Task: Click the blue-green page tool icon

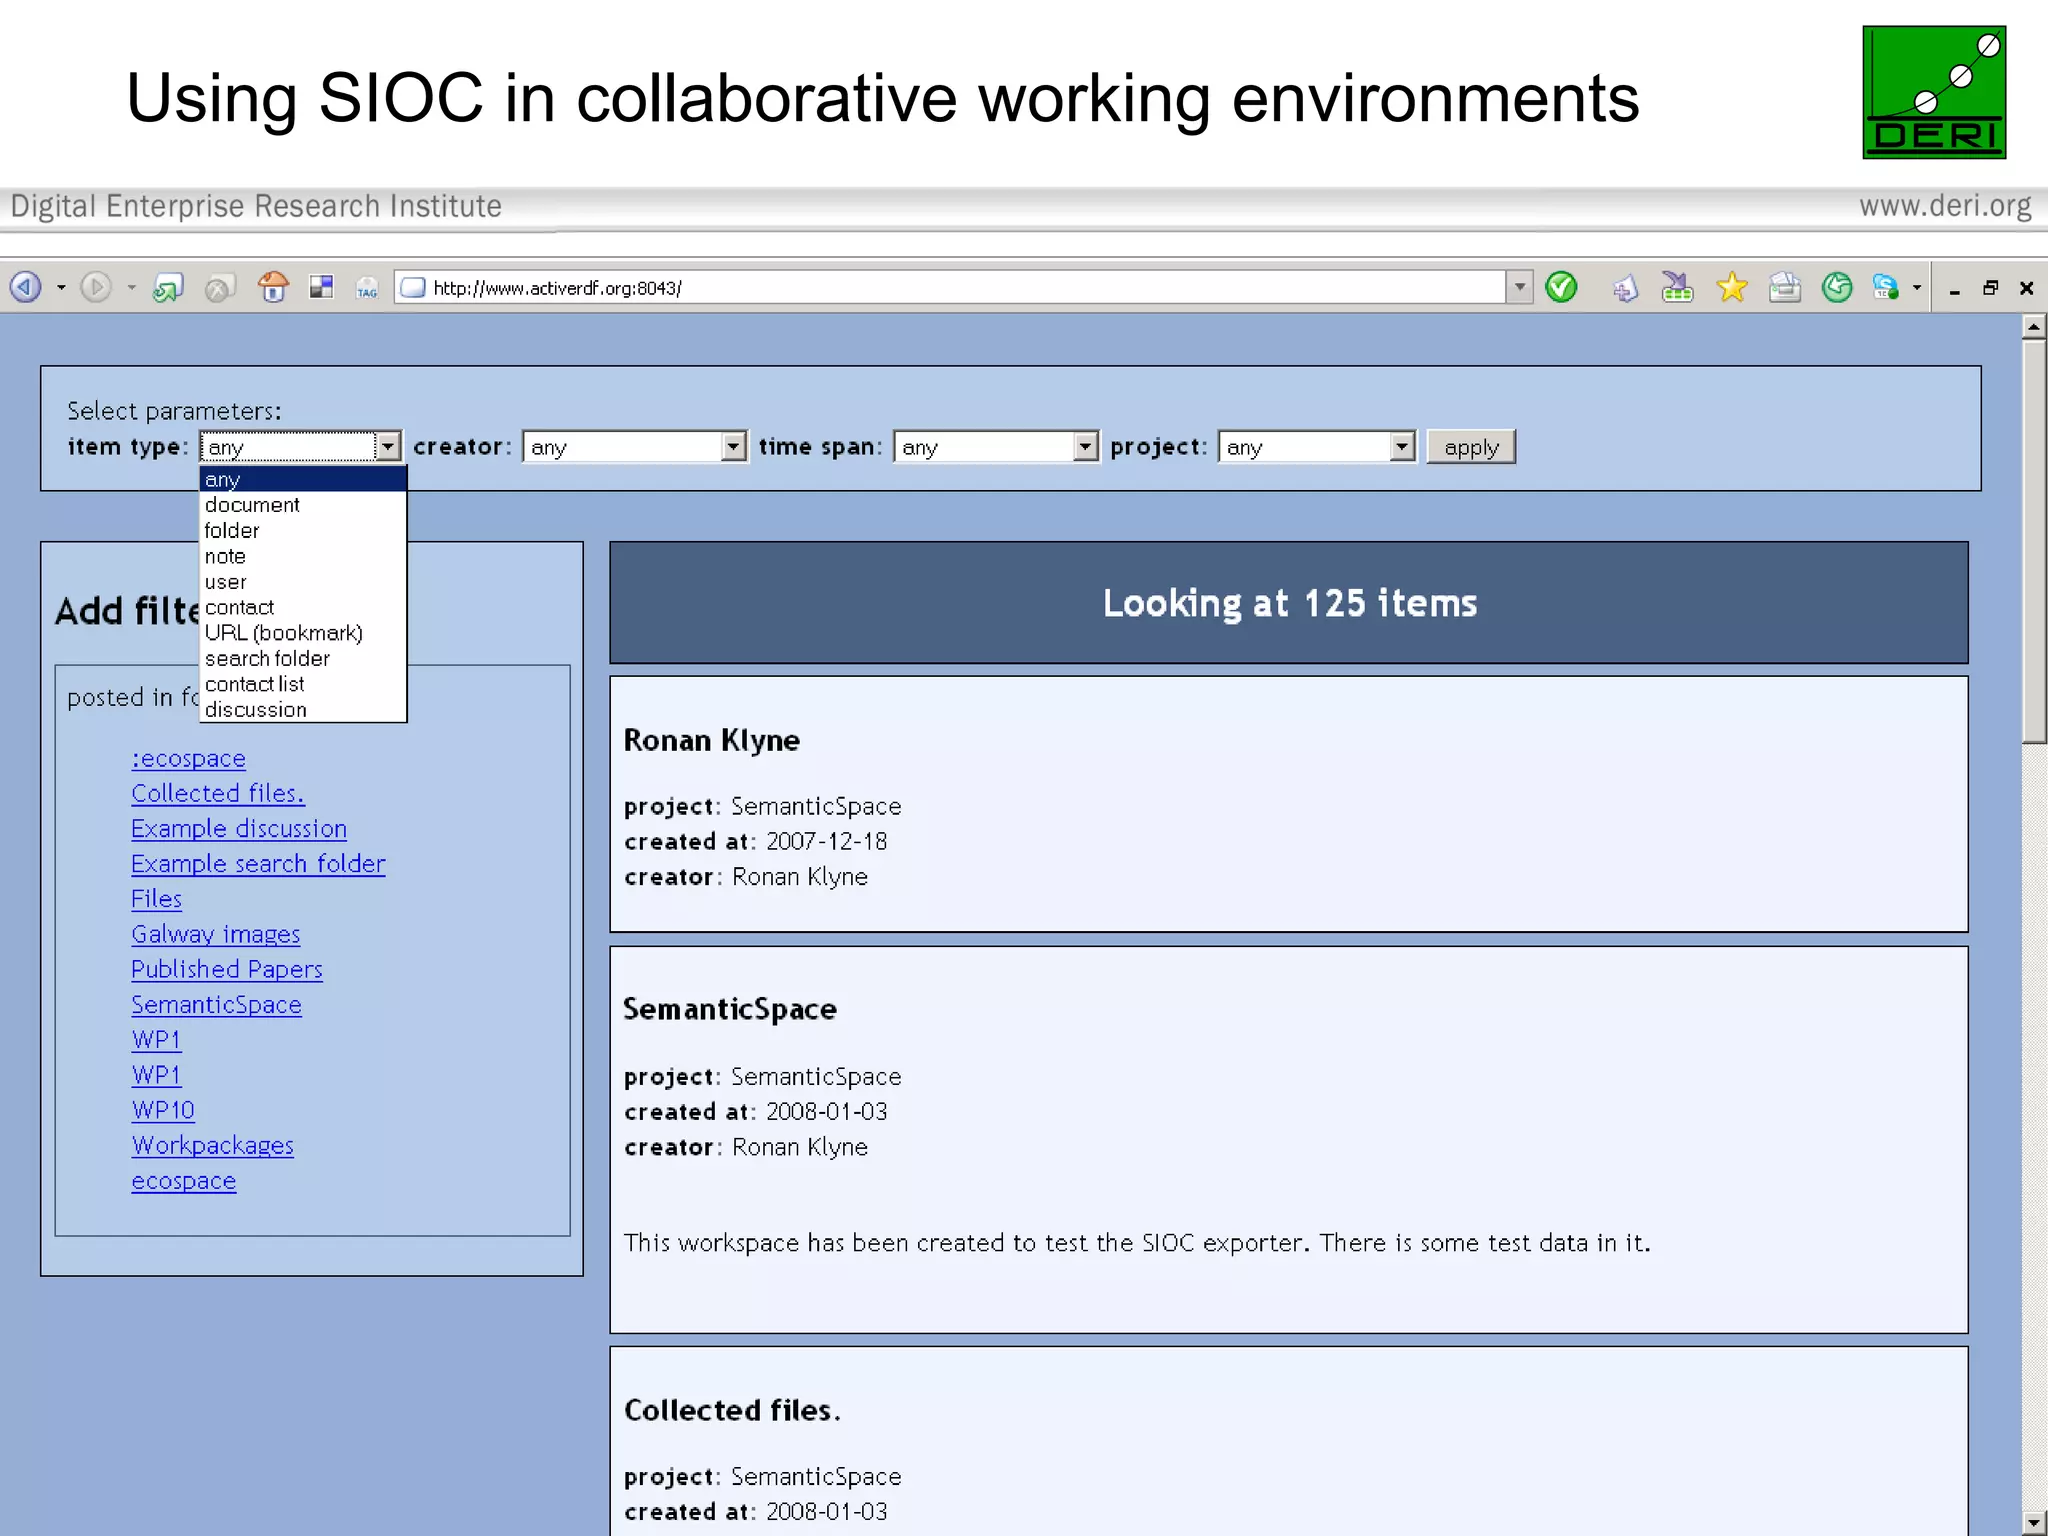Action: (1886, 288)
